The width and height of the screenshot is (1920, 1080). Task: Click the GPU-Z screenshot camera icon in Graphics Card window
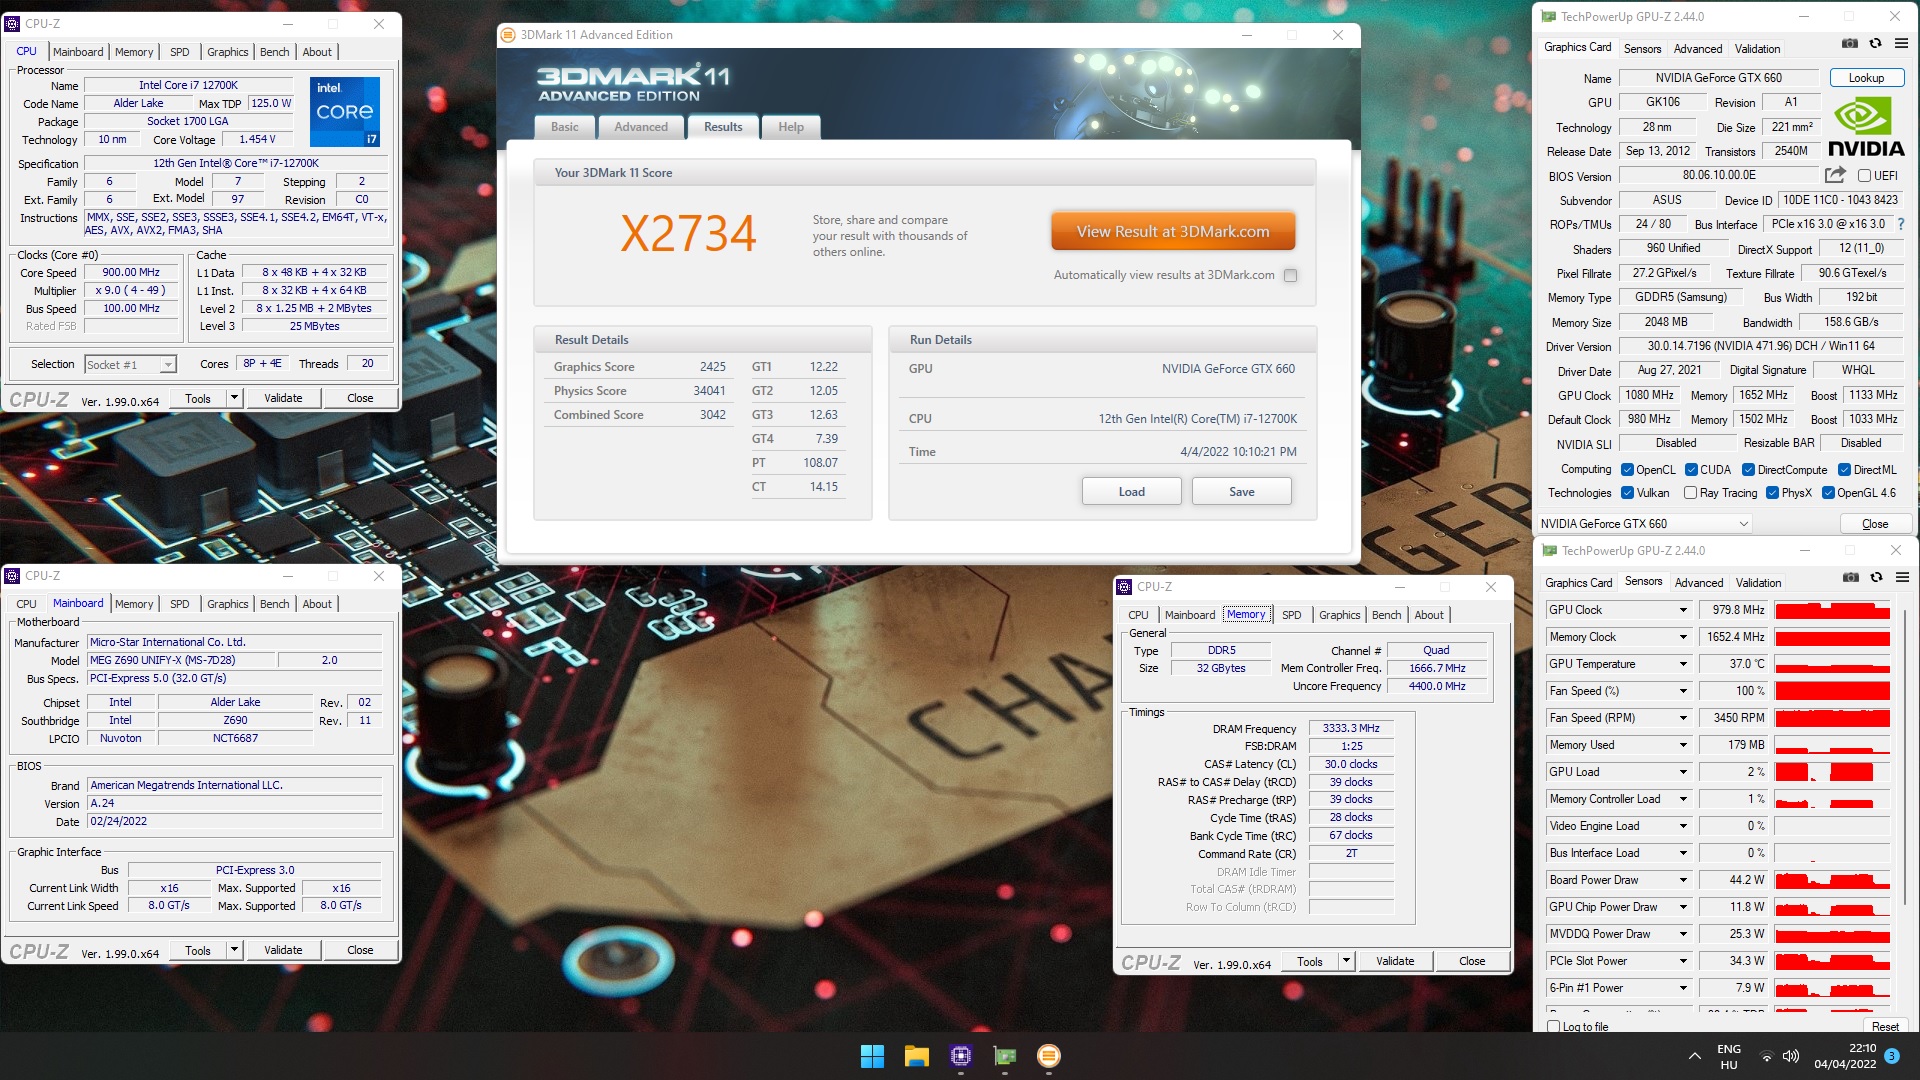pos(1850,44)
